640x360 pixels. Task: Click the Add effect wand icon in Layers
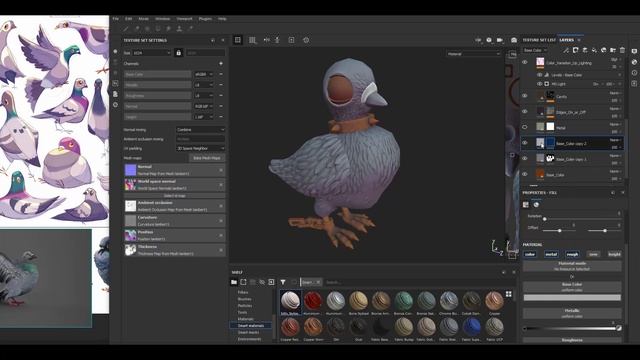coord(566,50)
